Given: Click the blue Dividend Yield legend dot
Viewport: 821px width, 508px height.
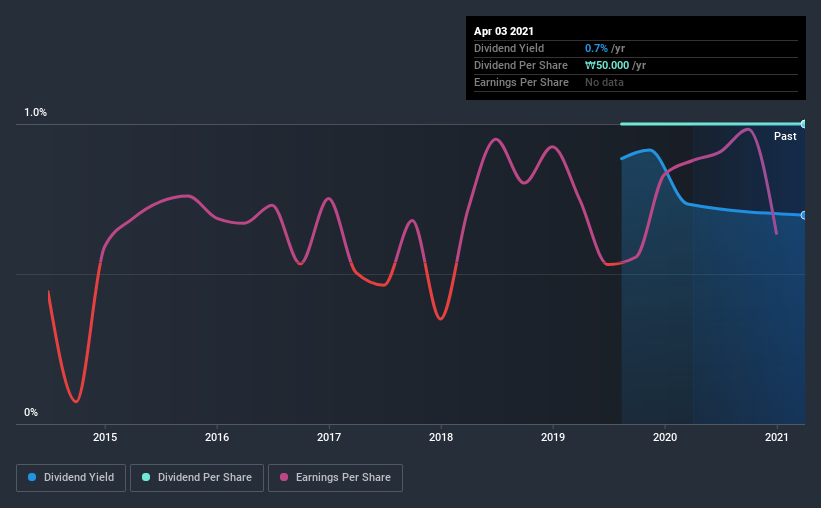Looking at the screenshot, I should pos(32,477).
